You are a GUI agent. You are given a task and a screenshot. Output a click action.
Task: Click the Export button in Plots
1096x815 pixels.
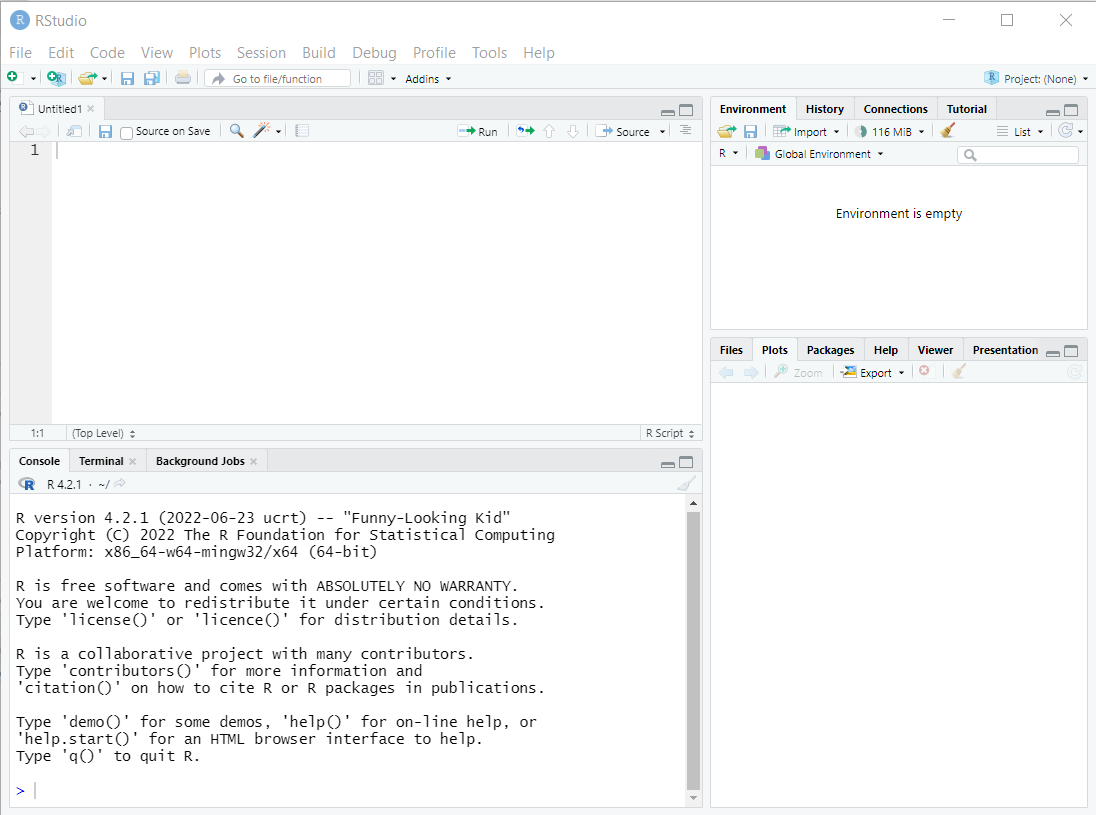coord(873,372)
